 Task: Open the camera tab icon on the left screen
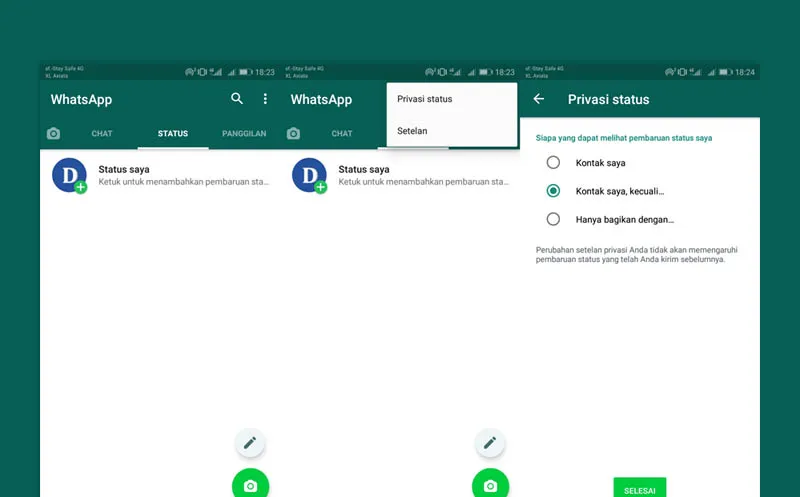(53, 133)
